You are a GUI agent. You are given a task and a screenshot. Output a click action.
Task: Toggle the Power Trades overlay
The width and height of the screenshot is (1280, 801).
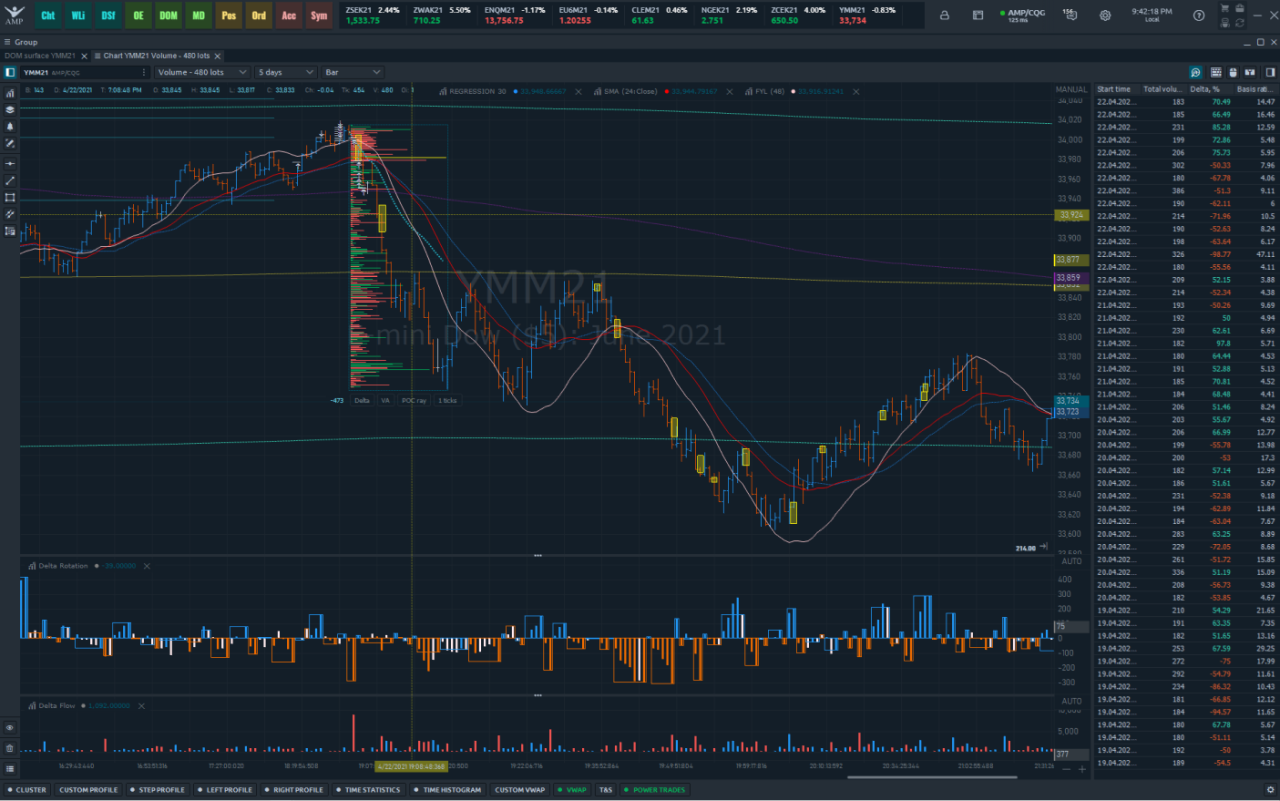point(655,790)
